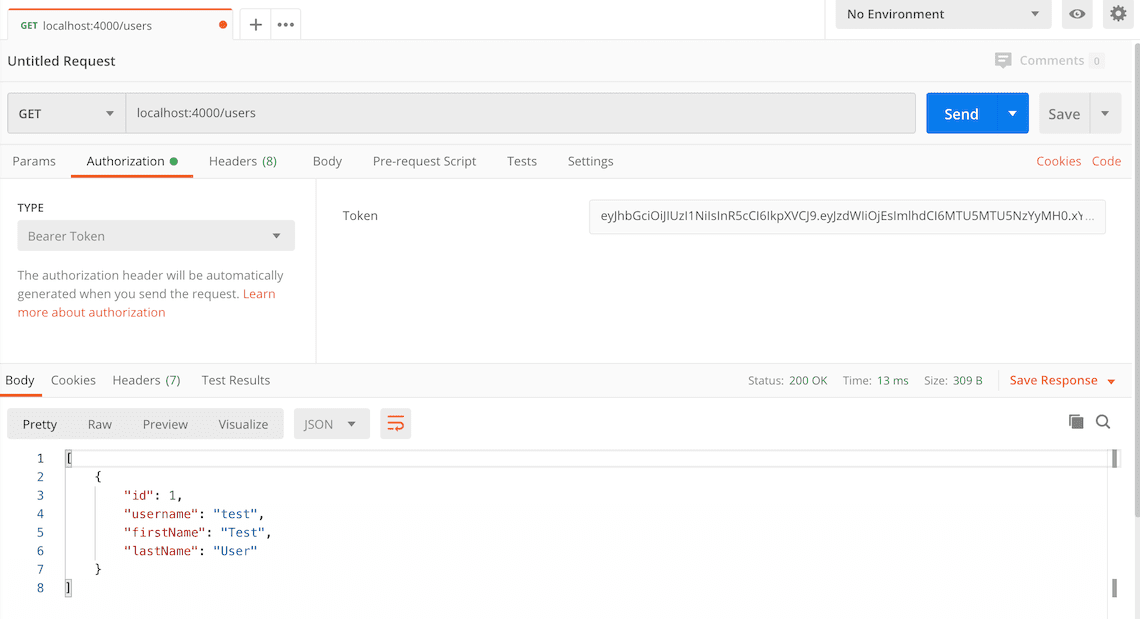1140x619 pixels.
Task: Open the request method dropdown
Action: pyautogui.click(x=65, y=113)
